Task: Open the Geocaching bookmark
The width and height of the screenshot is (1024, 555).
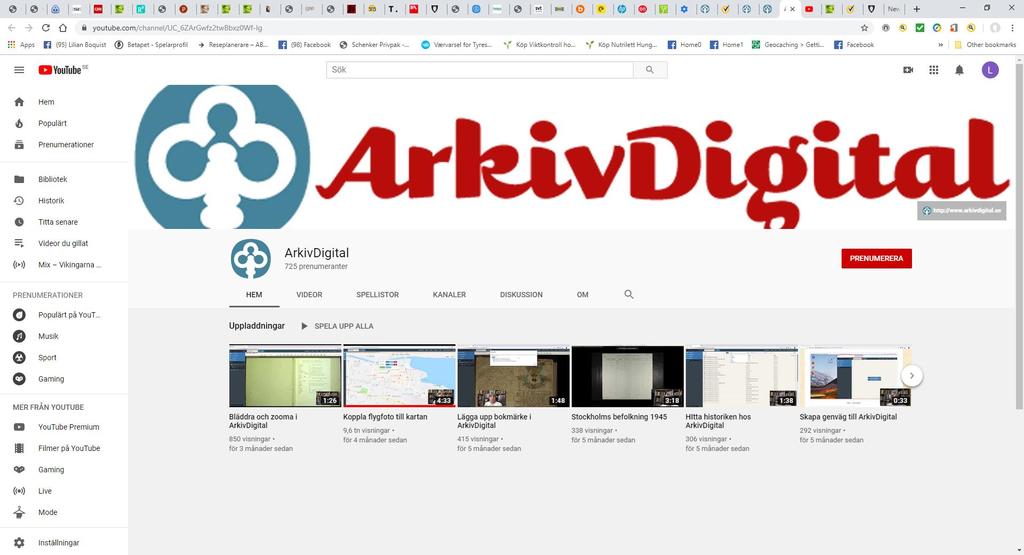Action: (788, 45)
